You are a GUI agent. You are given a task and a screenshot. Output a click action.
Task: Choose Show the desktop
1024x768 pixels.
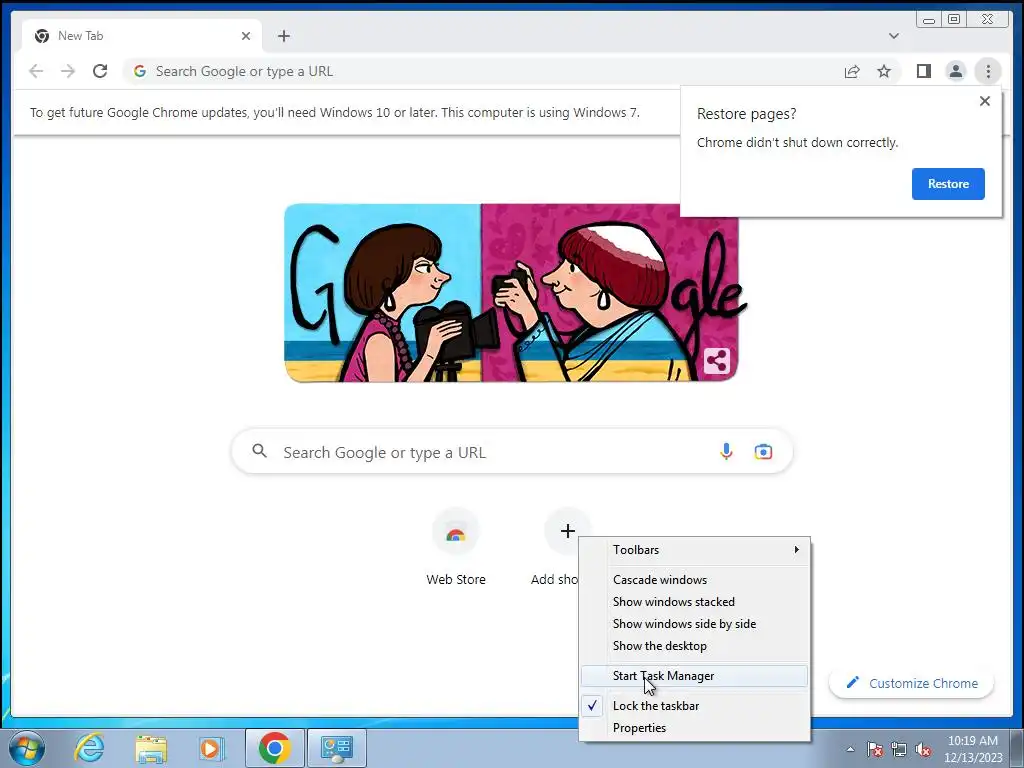(695, 646)
